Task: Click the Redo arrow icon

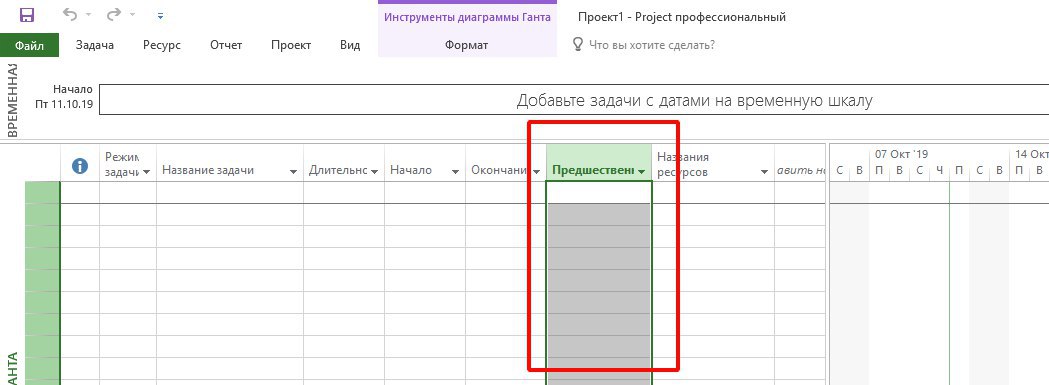Action: pos(114,15)
